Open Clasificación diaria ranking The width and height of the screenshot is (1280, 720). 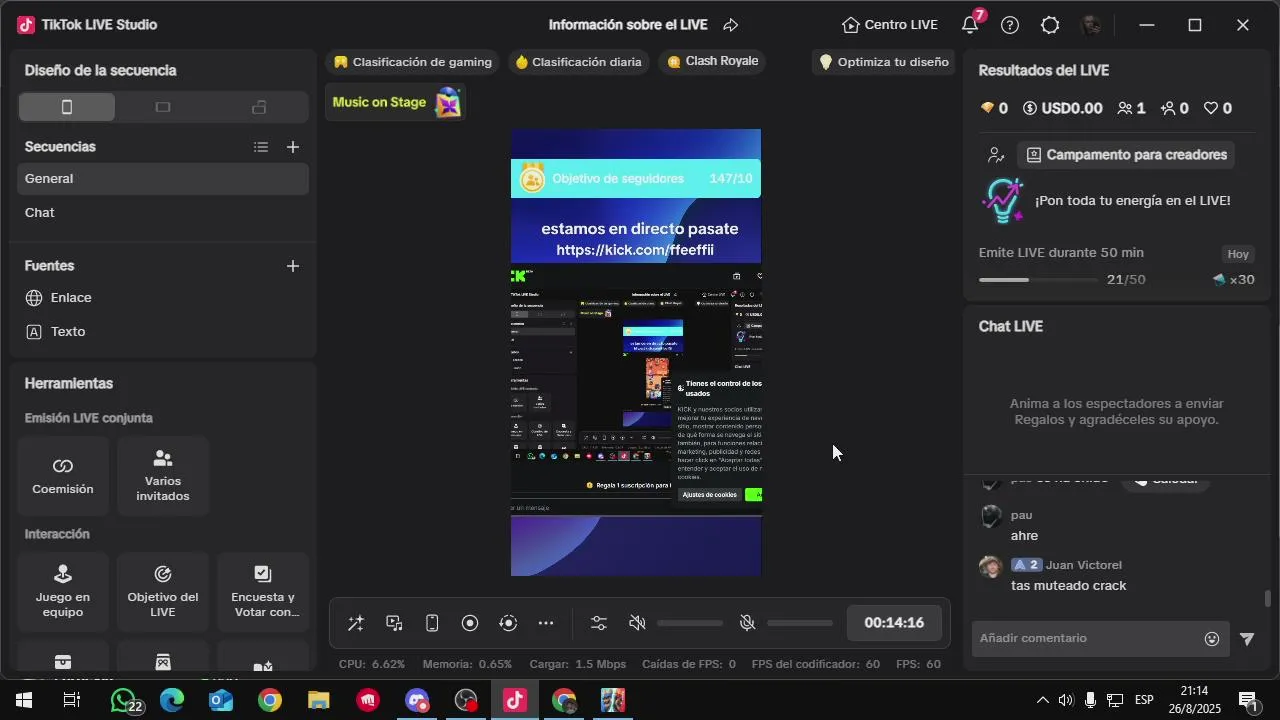pos(578,62)
